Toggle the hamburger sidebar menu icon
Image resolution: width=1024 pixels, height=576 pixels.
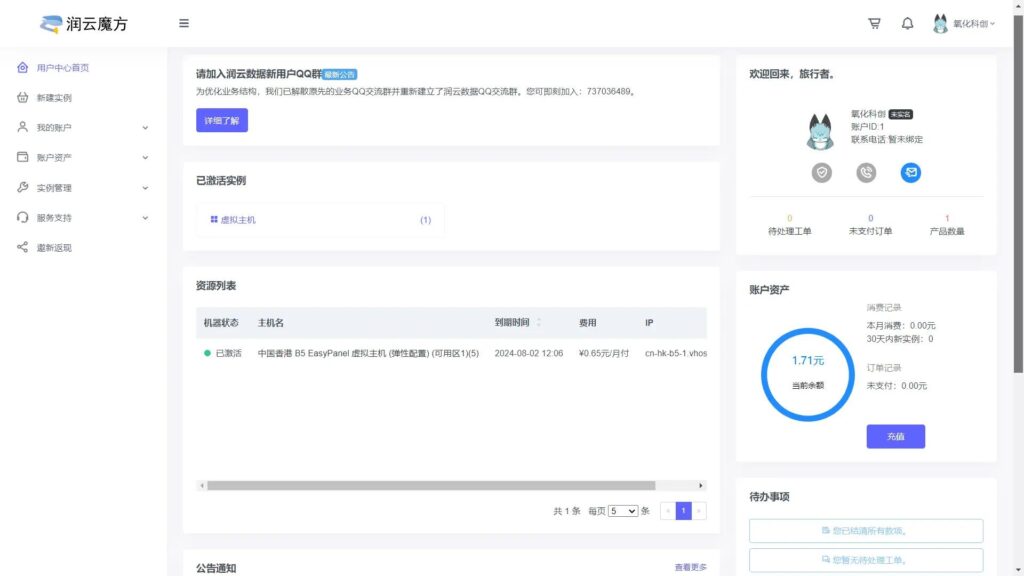pos(184,24)
